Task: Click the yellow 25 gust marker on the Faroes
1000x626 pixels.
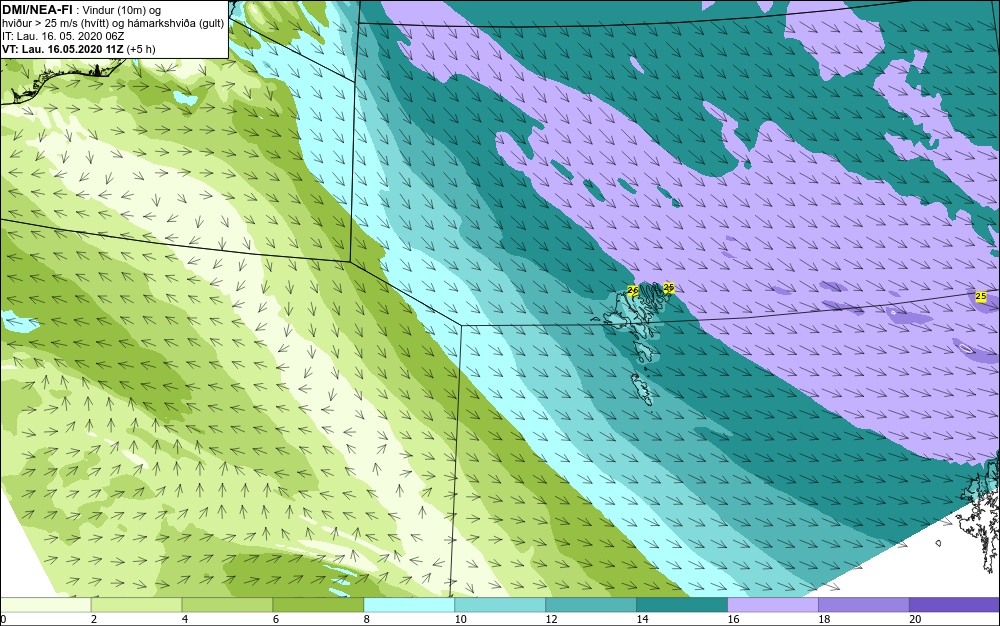Action: click(x=668, y=288)
